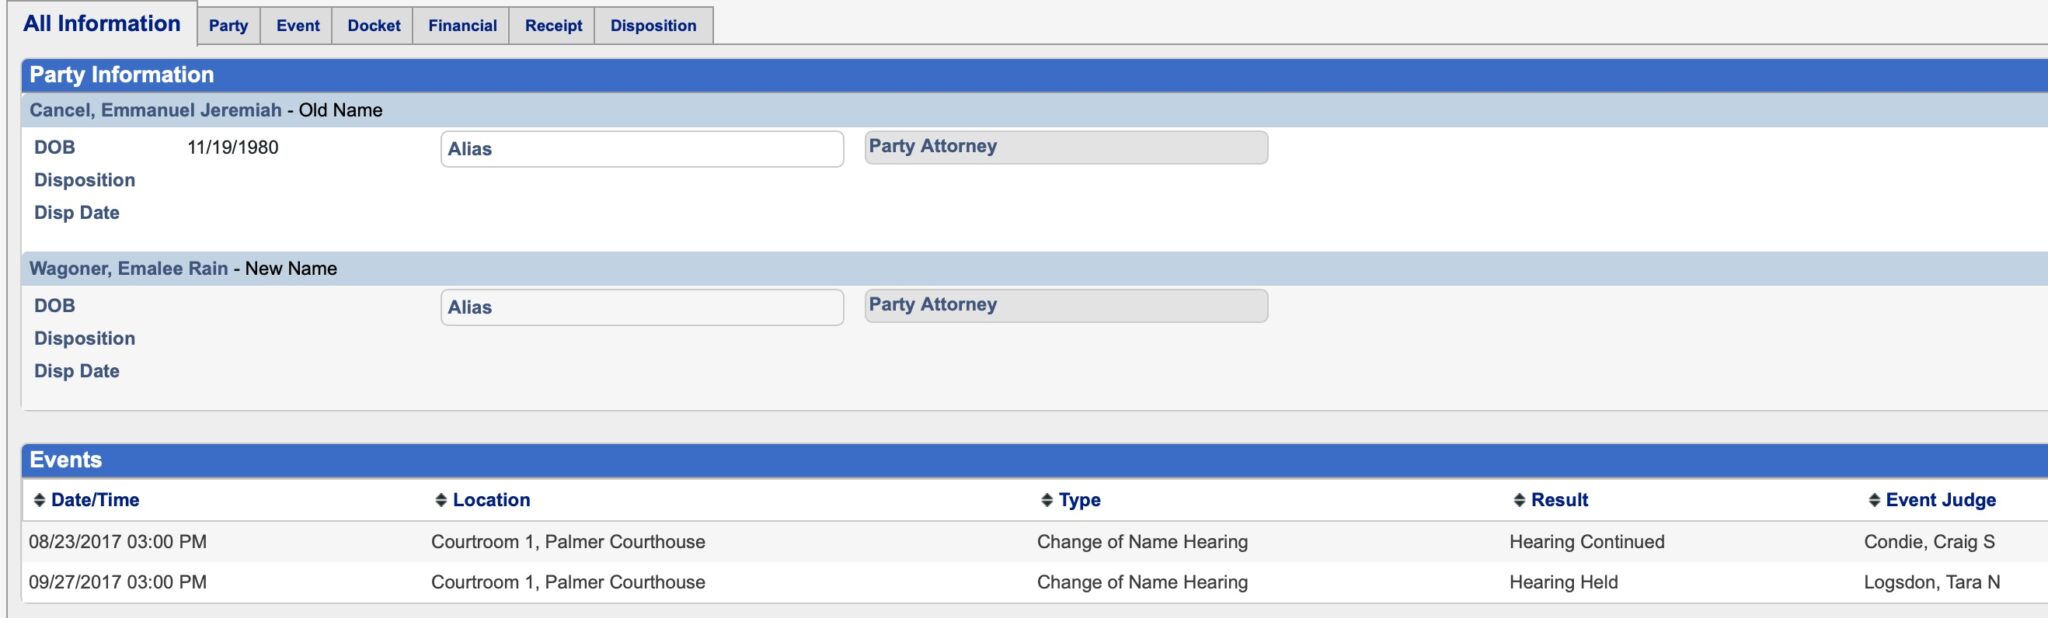Expand Party Attorney for Emalee Rain Wagoner
The image size is (2048, 618).
1066,305
